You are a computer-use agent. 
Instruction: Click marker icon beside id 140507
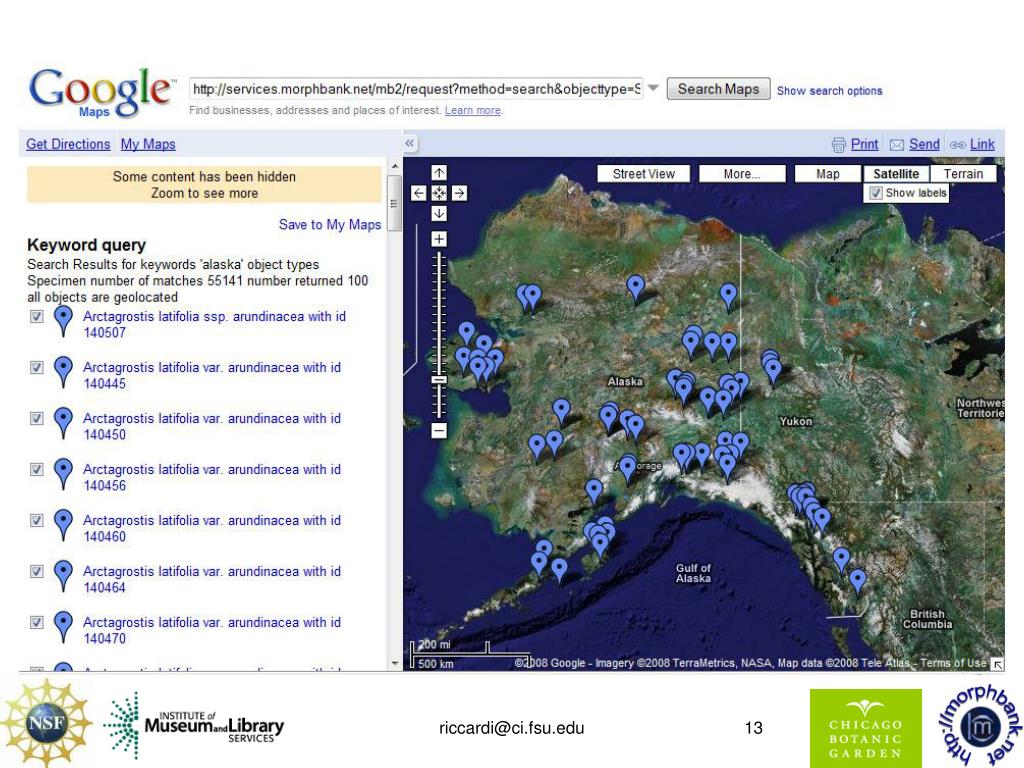coord(63,321)
